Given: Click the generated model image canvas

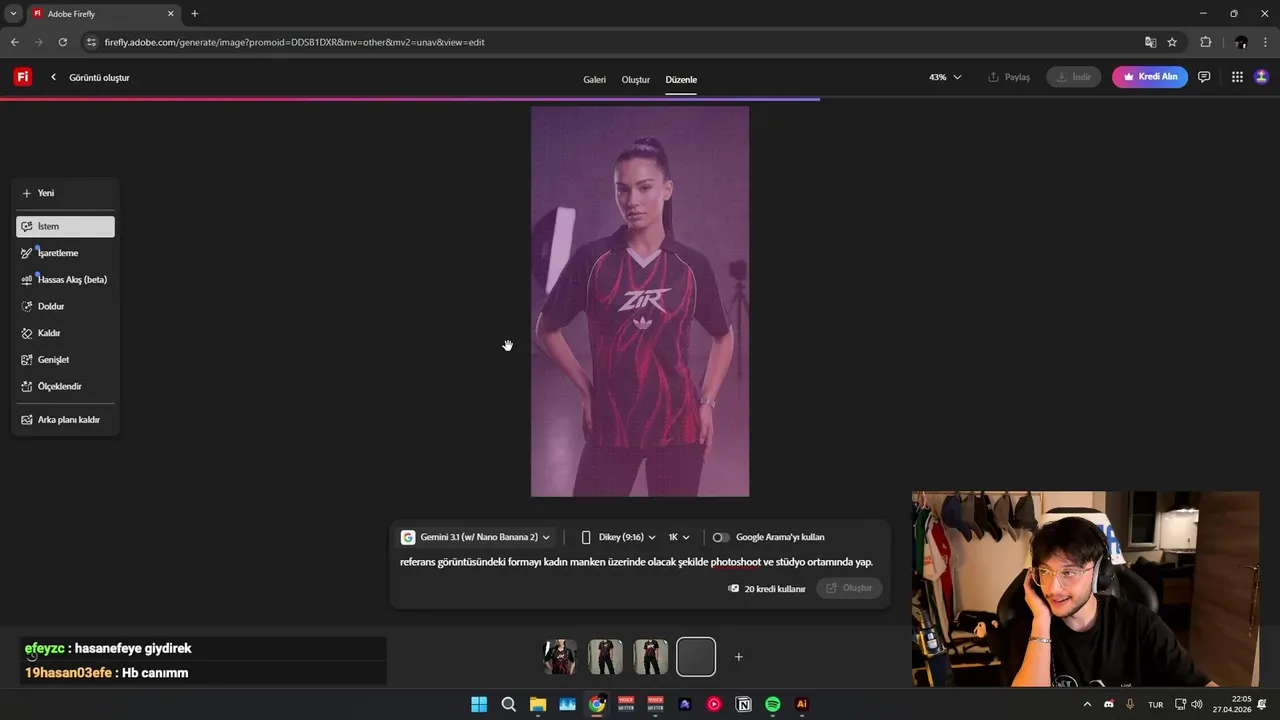Looking at the screenshot, I should tap(640, 301).
